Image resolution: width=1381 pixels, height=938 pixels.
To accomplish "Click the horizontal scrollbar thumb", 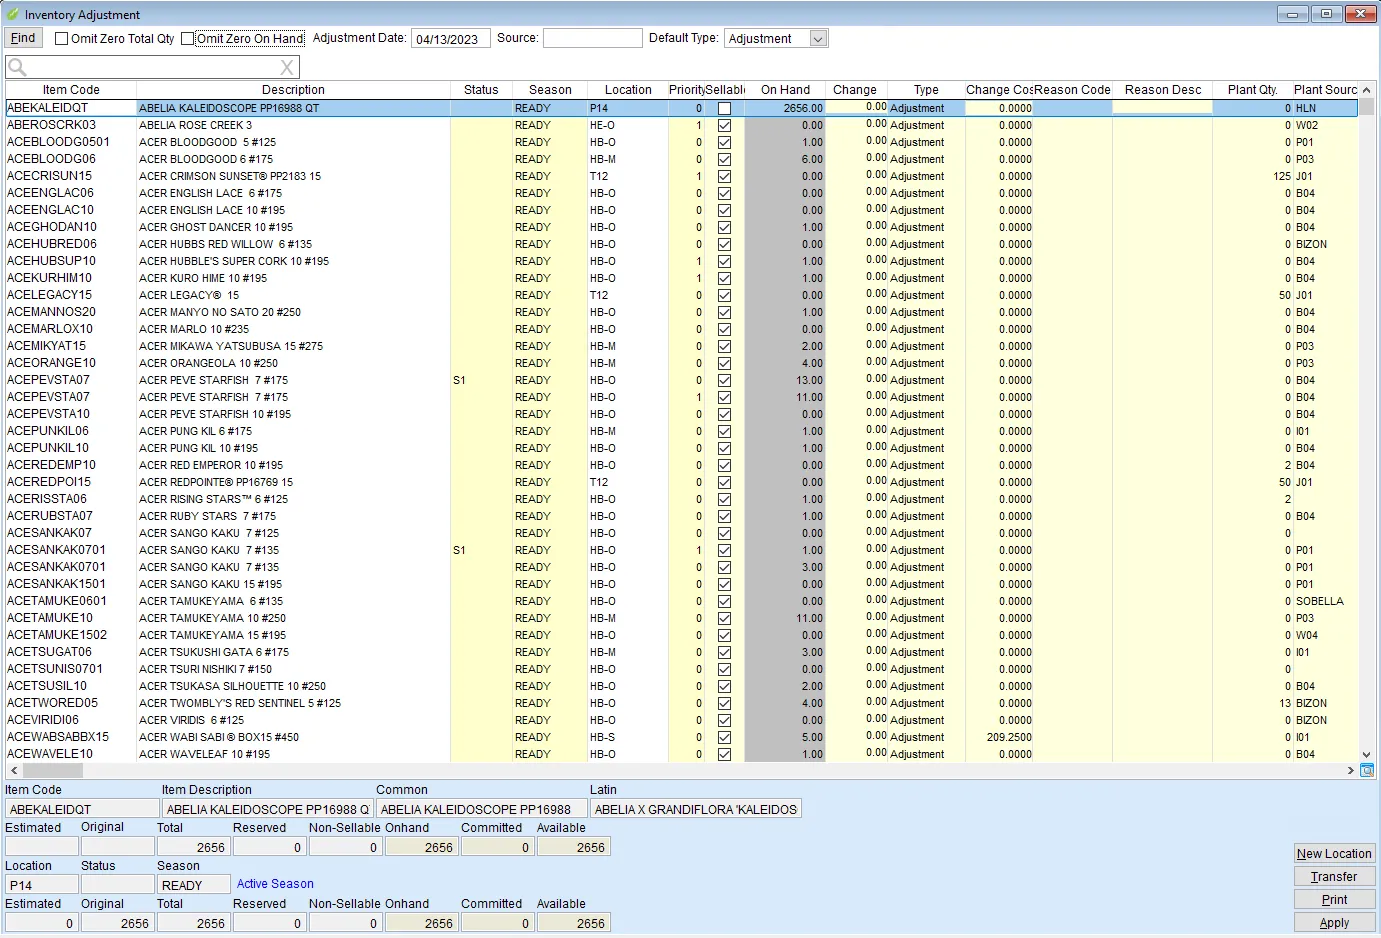I will pos(53,770).
